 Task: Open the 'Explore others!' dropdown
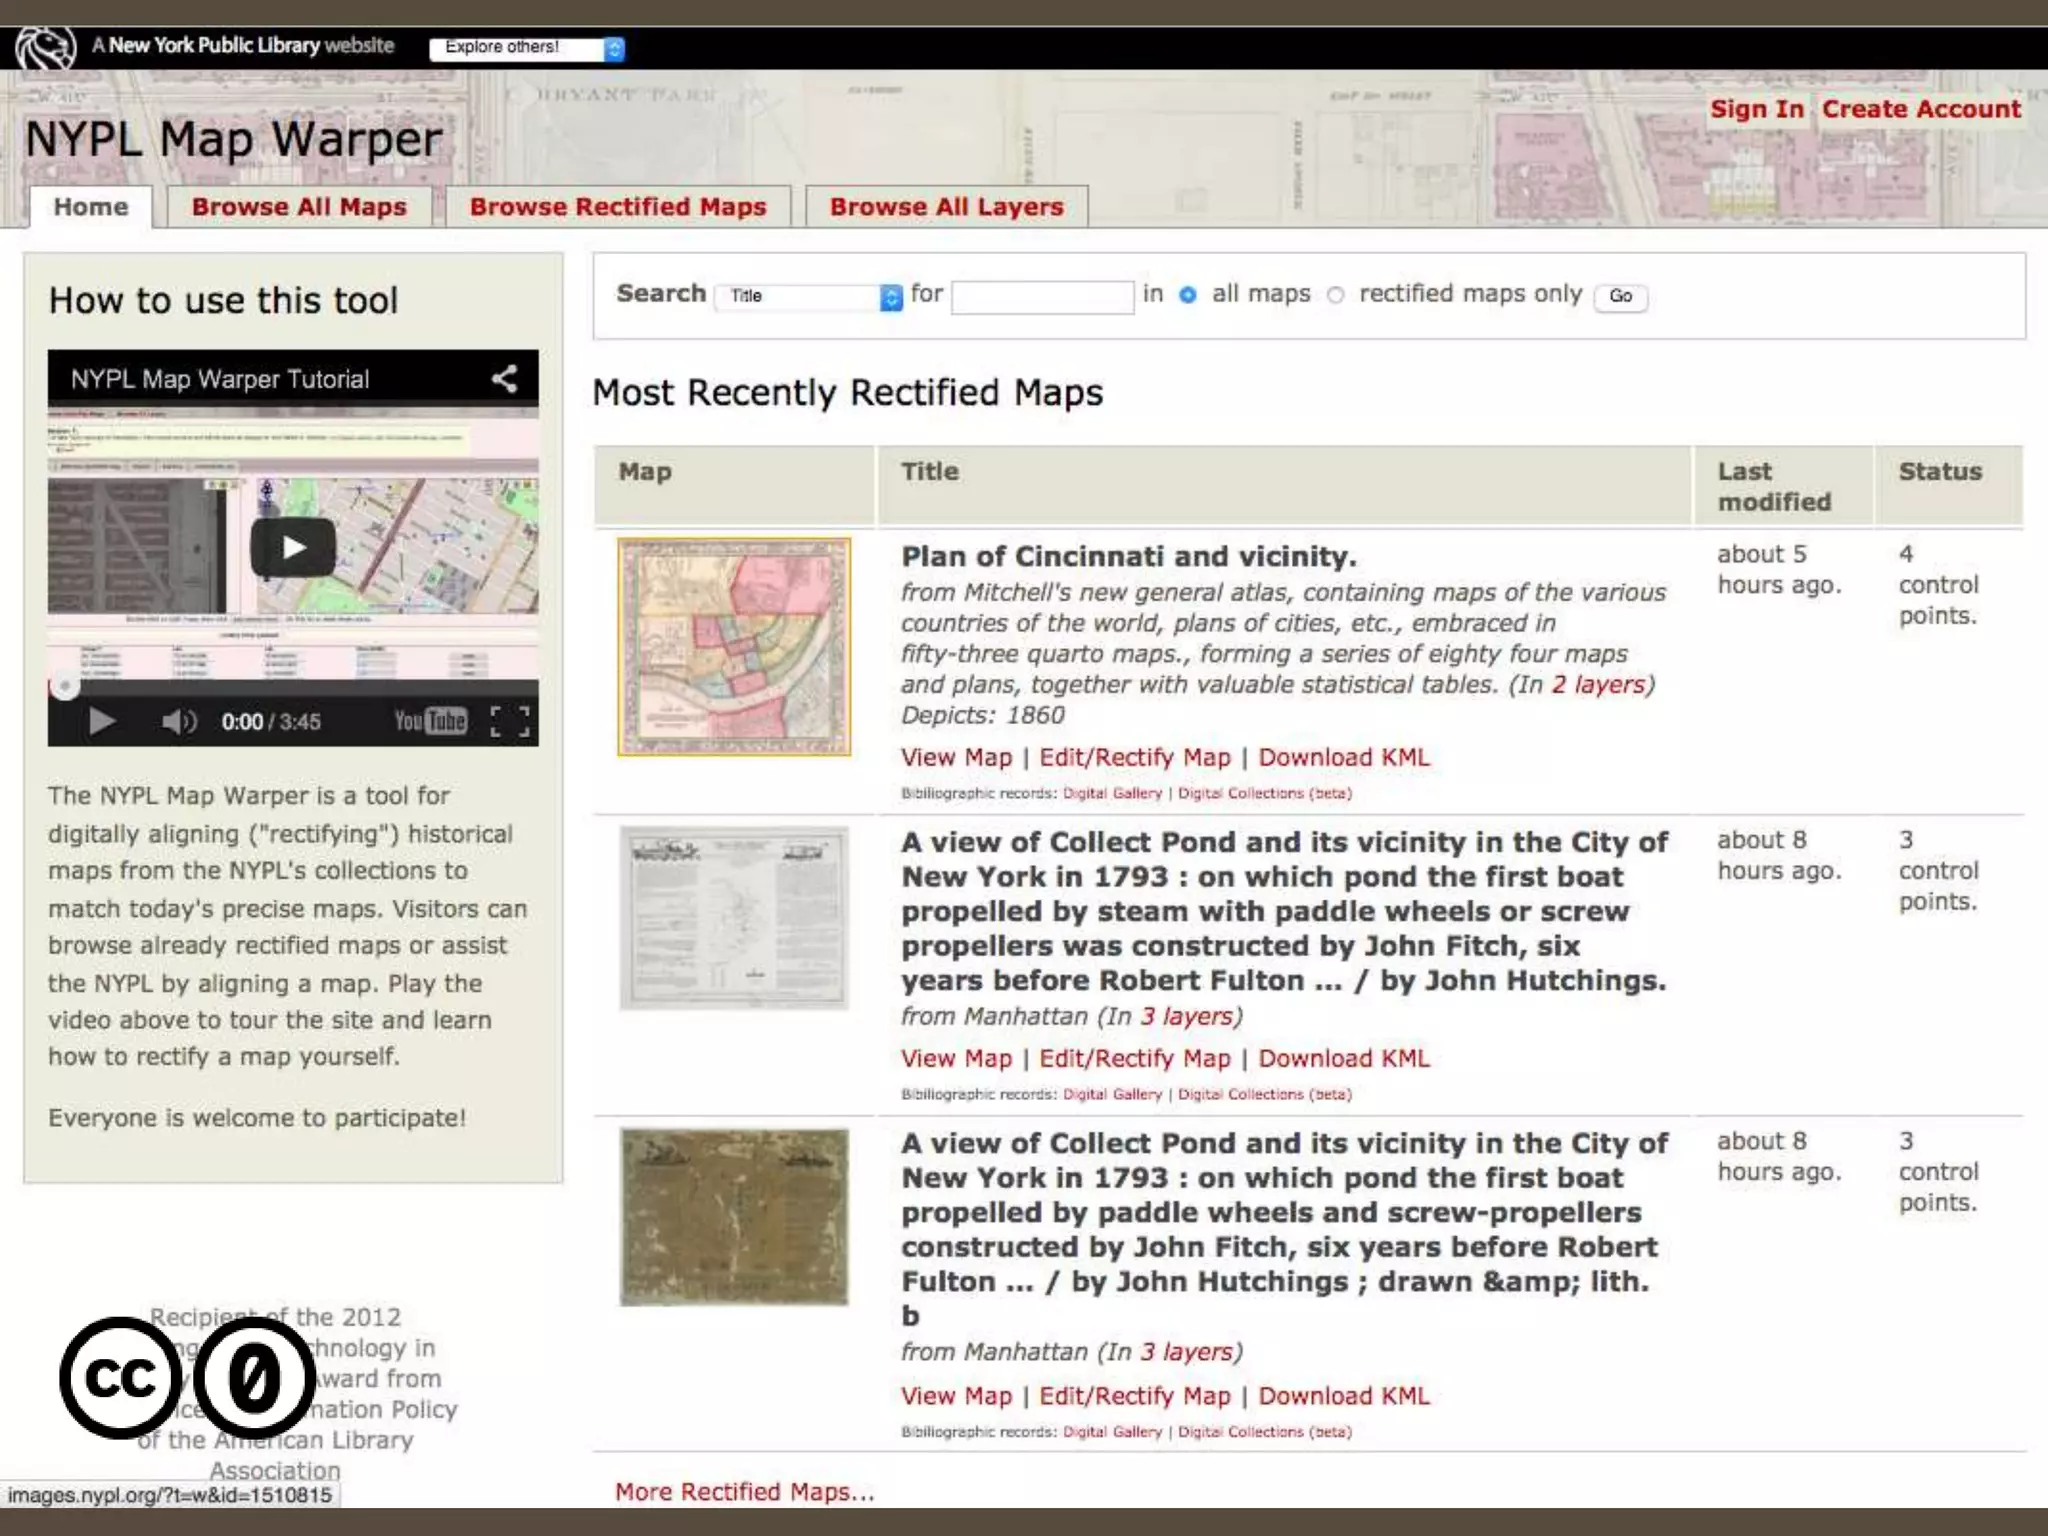pos(527,48)
